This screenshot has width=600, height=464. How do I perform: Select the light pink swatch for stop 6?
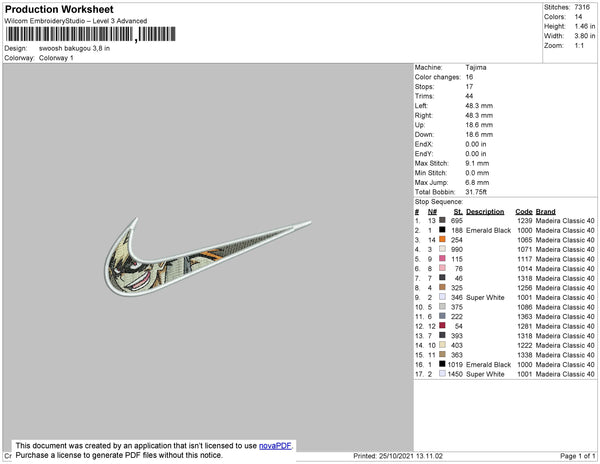(442, 268)
